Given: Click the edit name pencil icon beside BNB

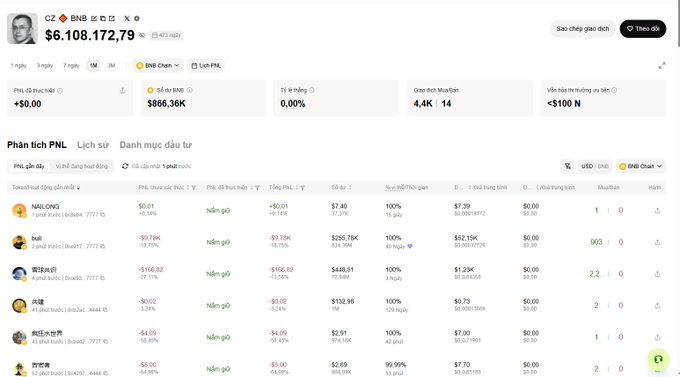Looking at the screenshot, I should pyautogui.click(x=94, y=19).
